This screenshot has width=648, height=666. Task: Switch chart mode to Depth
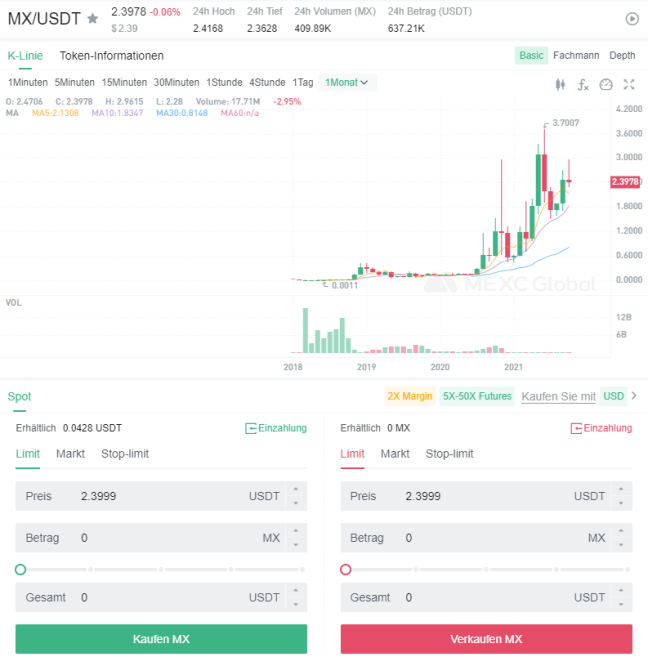pos(622,56)
